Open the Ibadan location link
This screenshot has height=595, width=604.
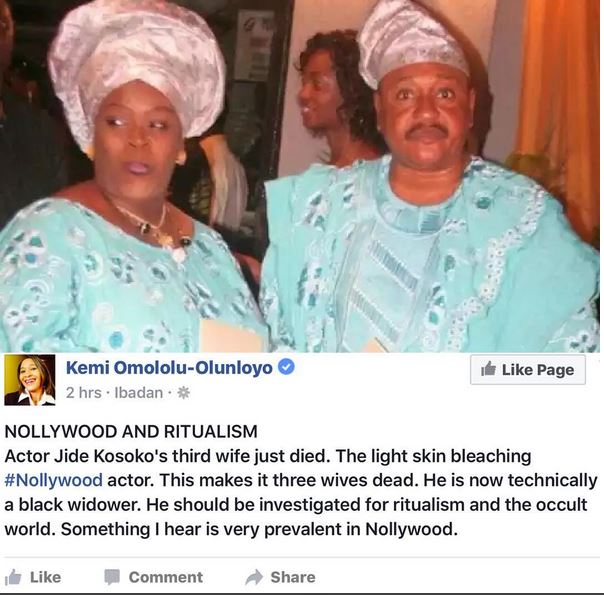tap(139, 393)
